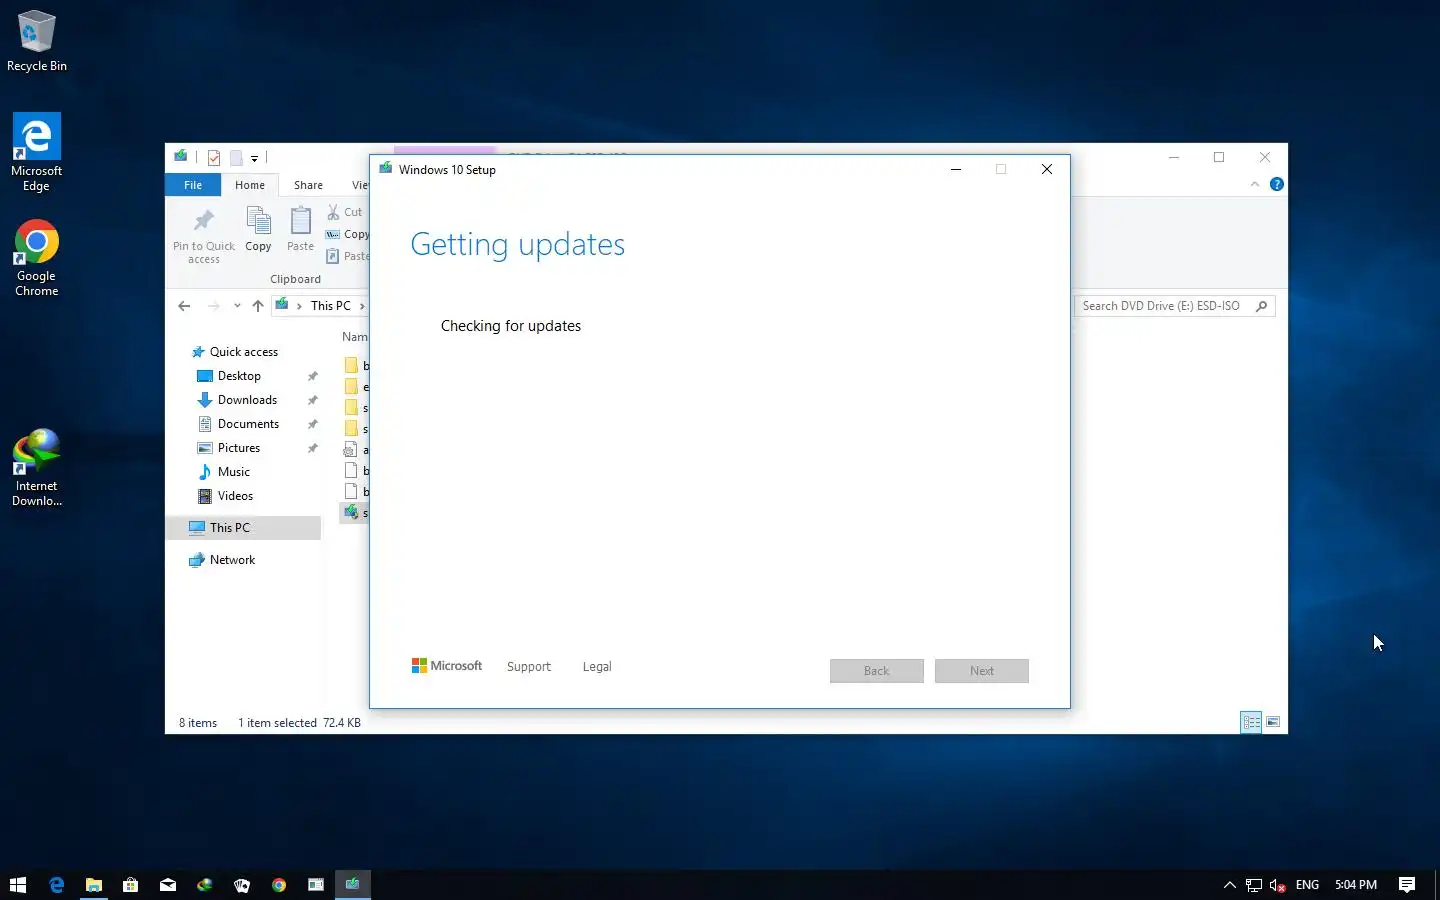
Task: Open the File menu in File Explorer
Action: pyautogui.click(x=193, y=185)
